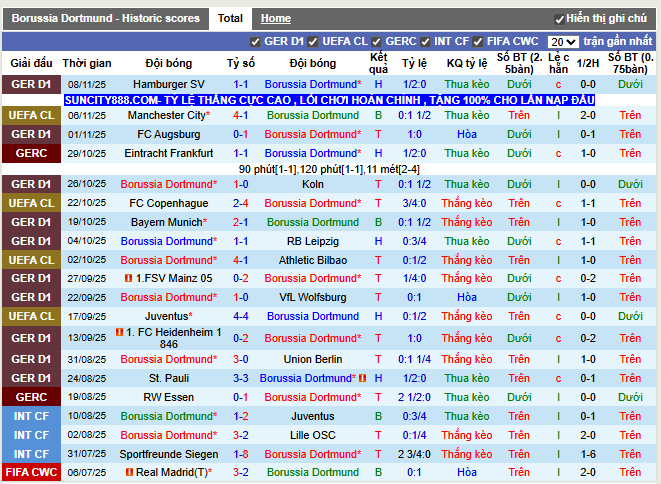661x484 pixels.
Task: Click the SUNCITY888.COM advertisement banner
Action: [x=329, y=100]
